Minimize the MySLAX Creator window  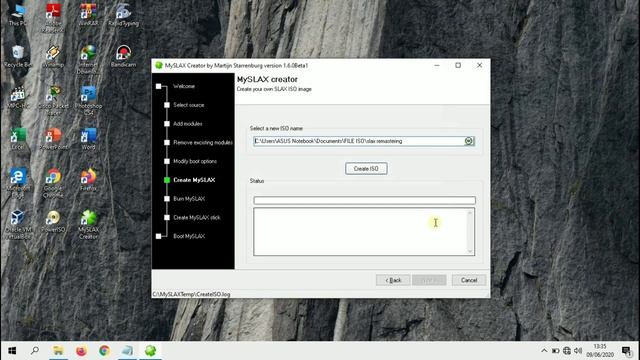point(437,65)
